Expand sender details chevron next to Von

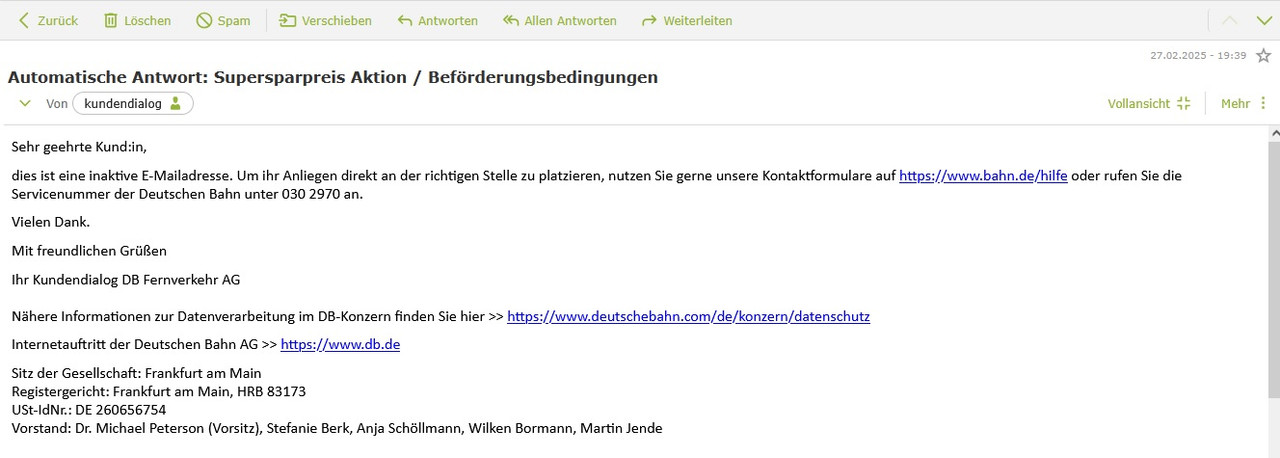25,103
